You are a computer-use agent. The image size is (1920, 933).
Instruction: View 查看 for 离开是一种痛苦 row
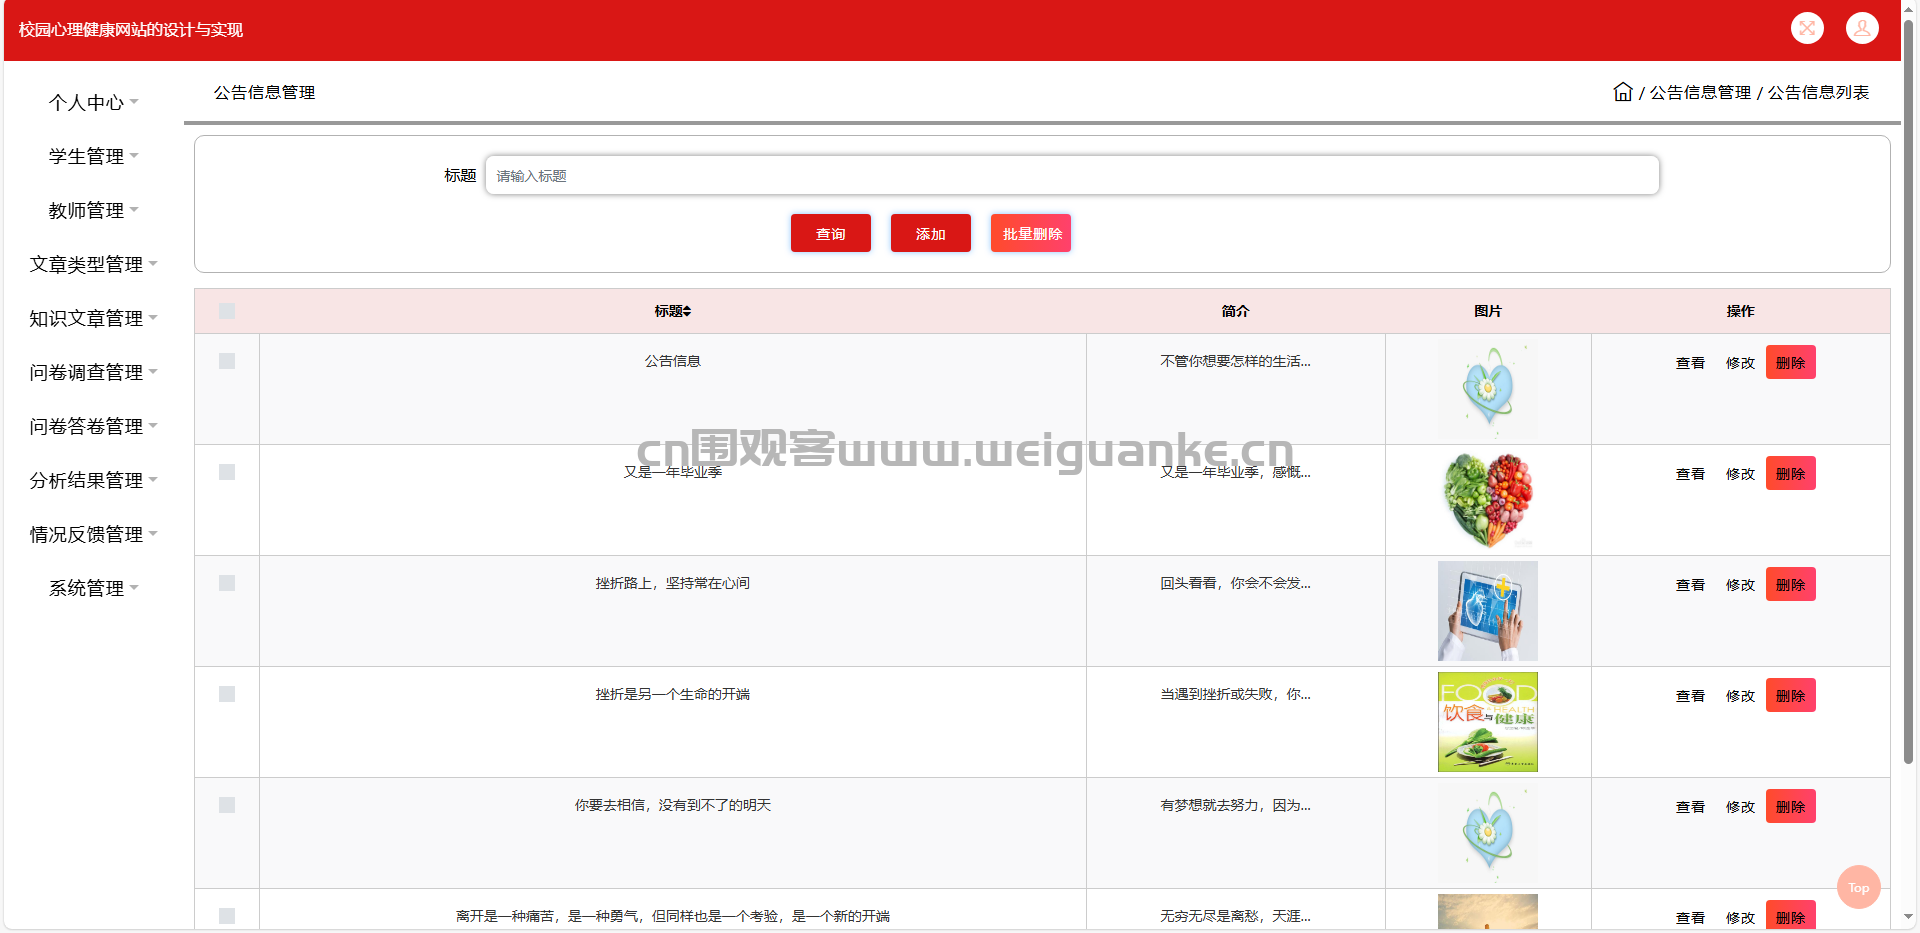(1690, 918)
